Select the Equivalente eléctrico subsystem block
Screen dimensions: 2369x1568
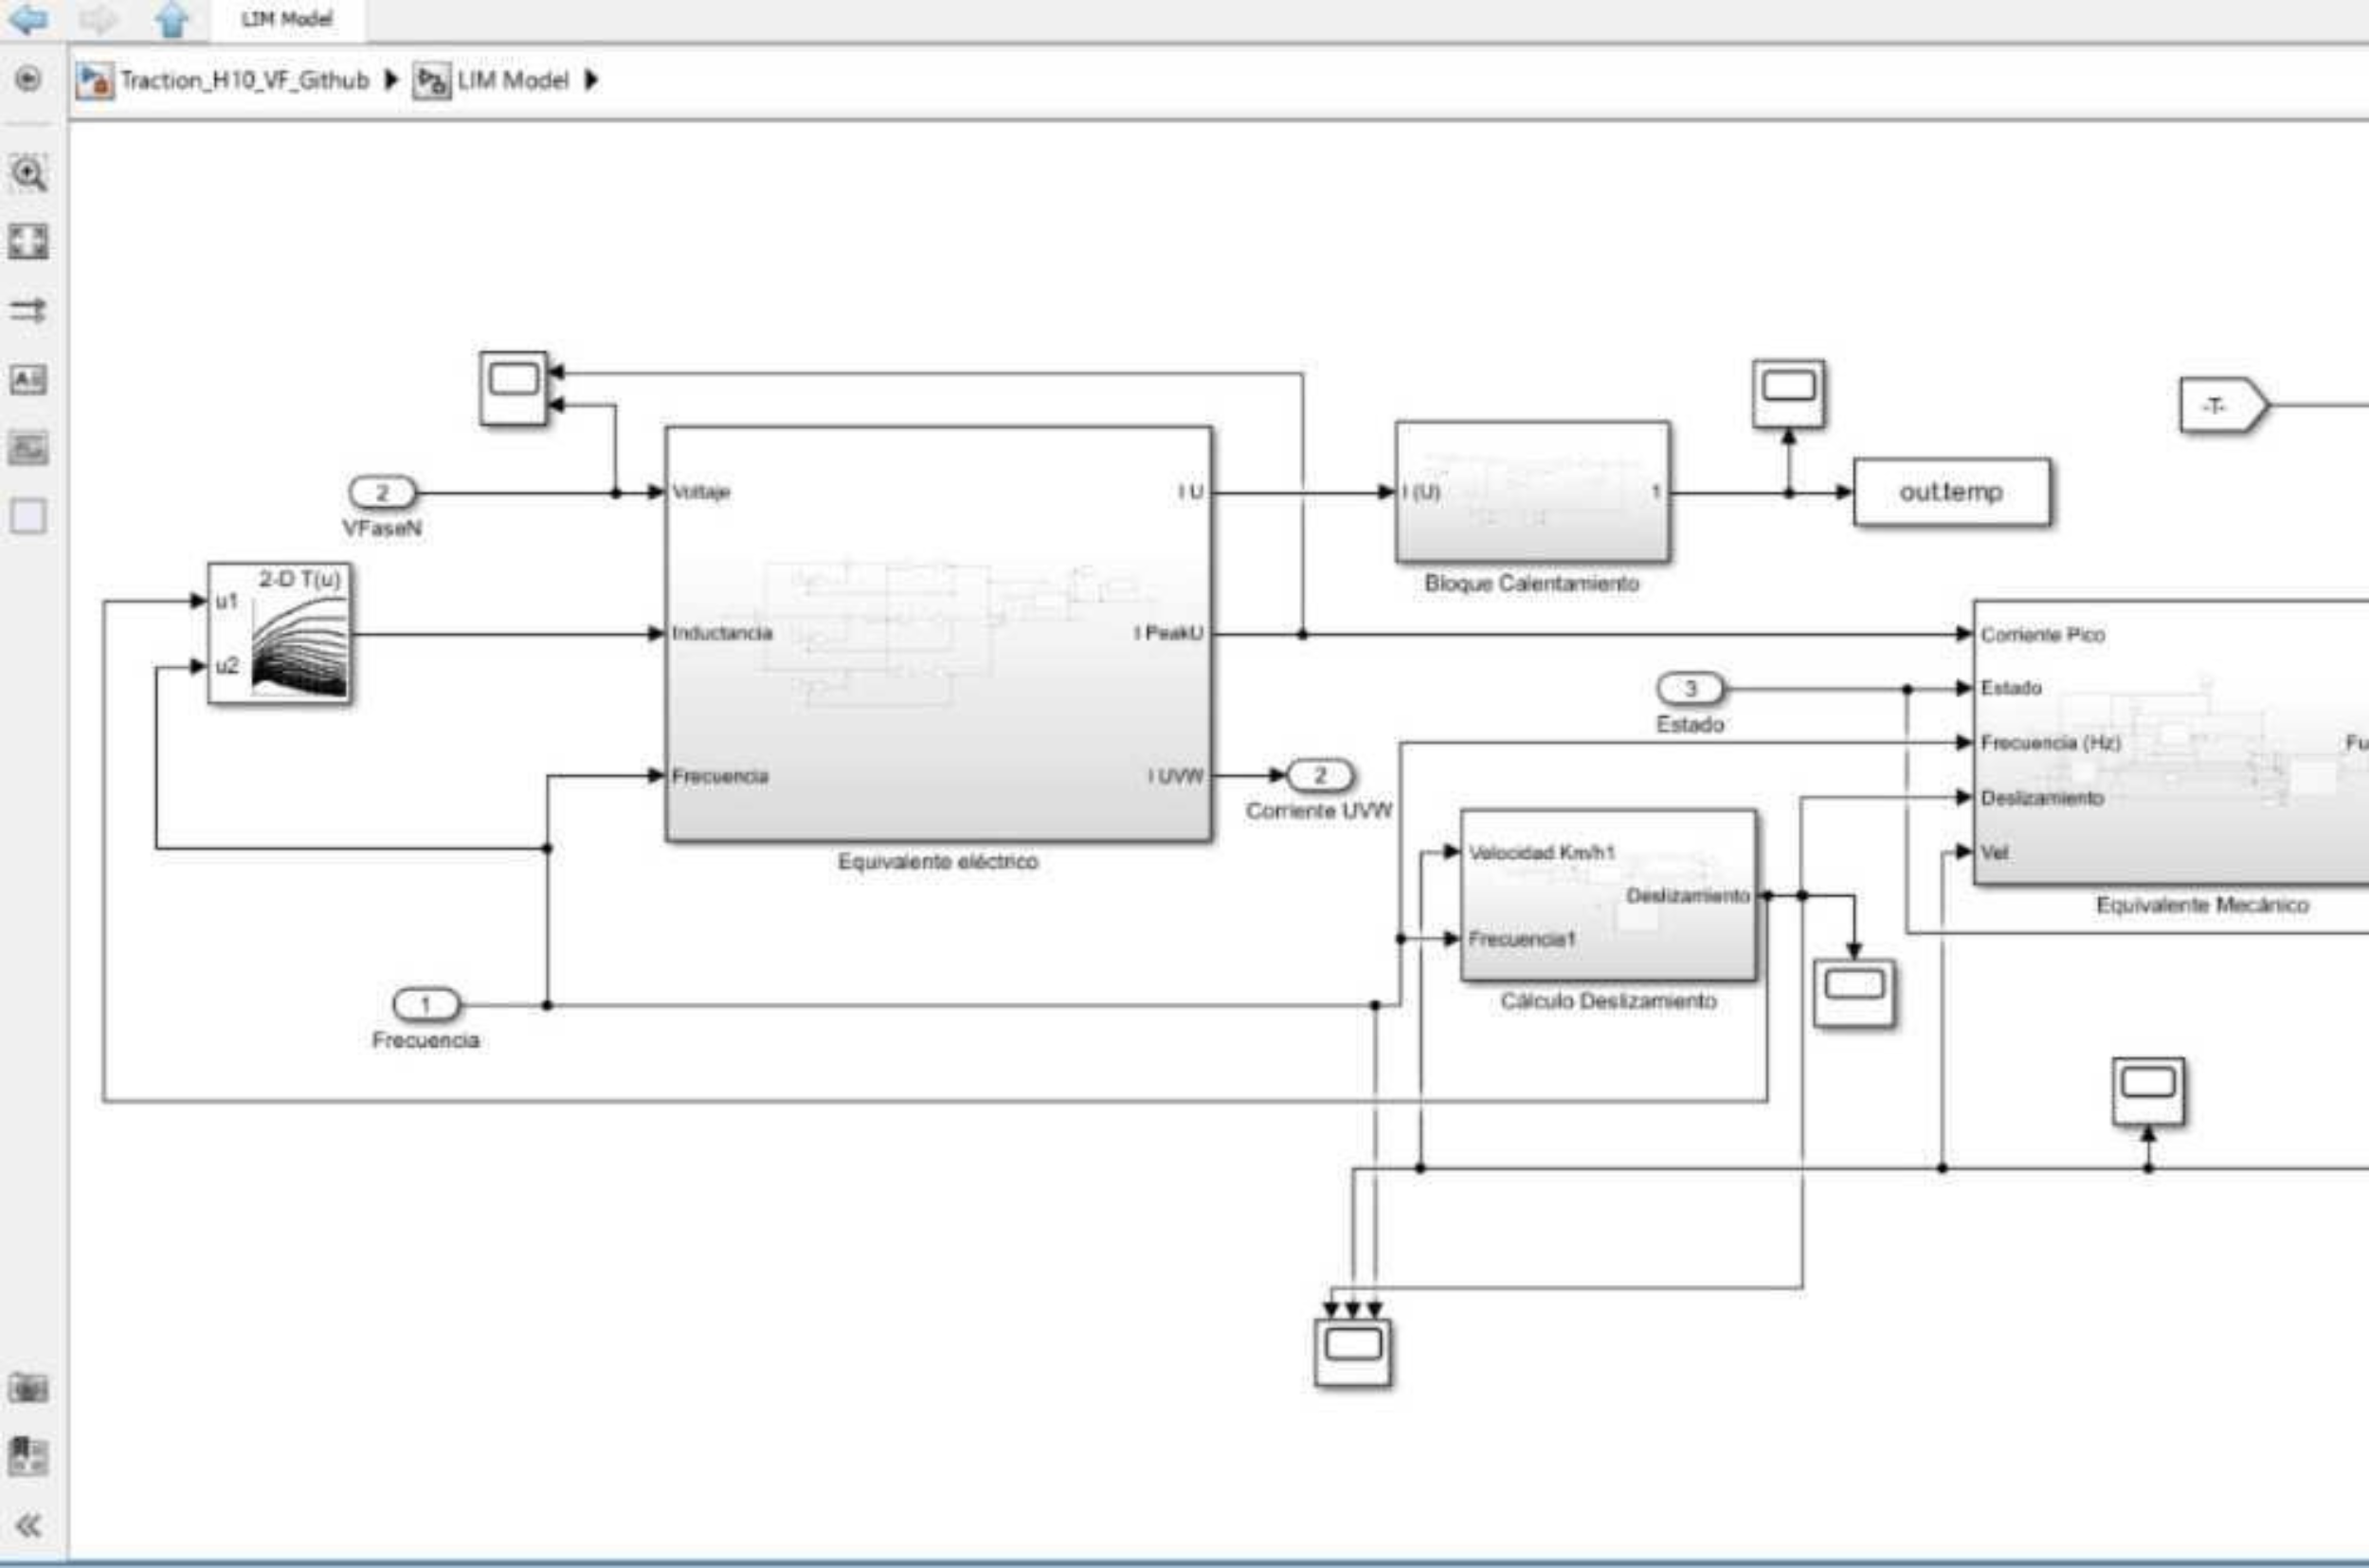(x=938, y=634)
